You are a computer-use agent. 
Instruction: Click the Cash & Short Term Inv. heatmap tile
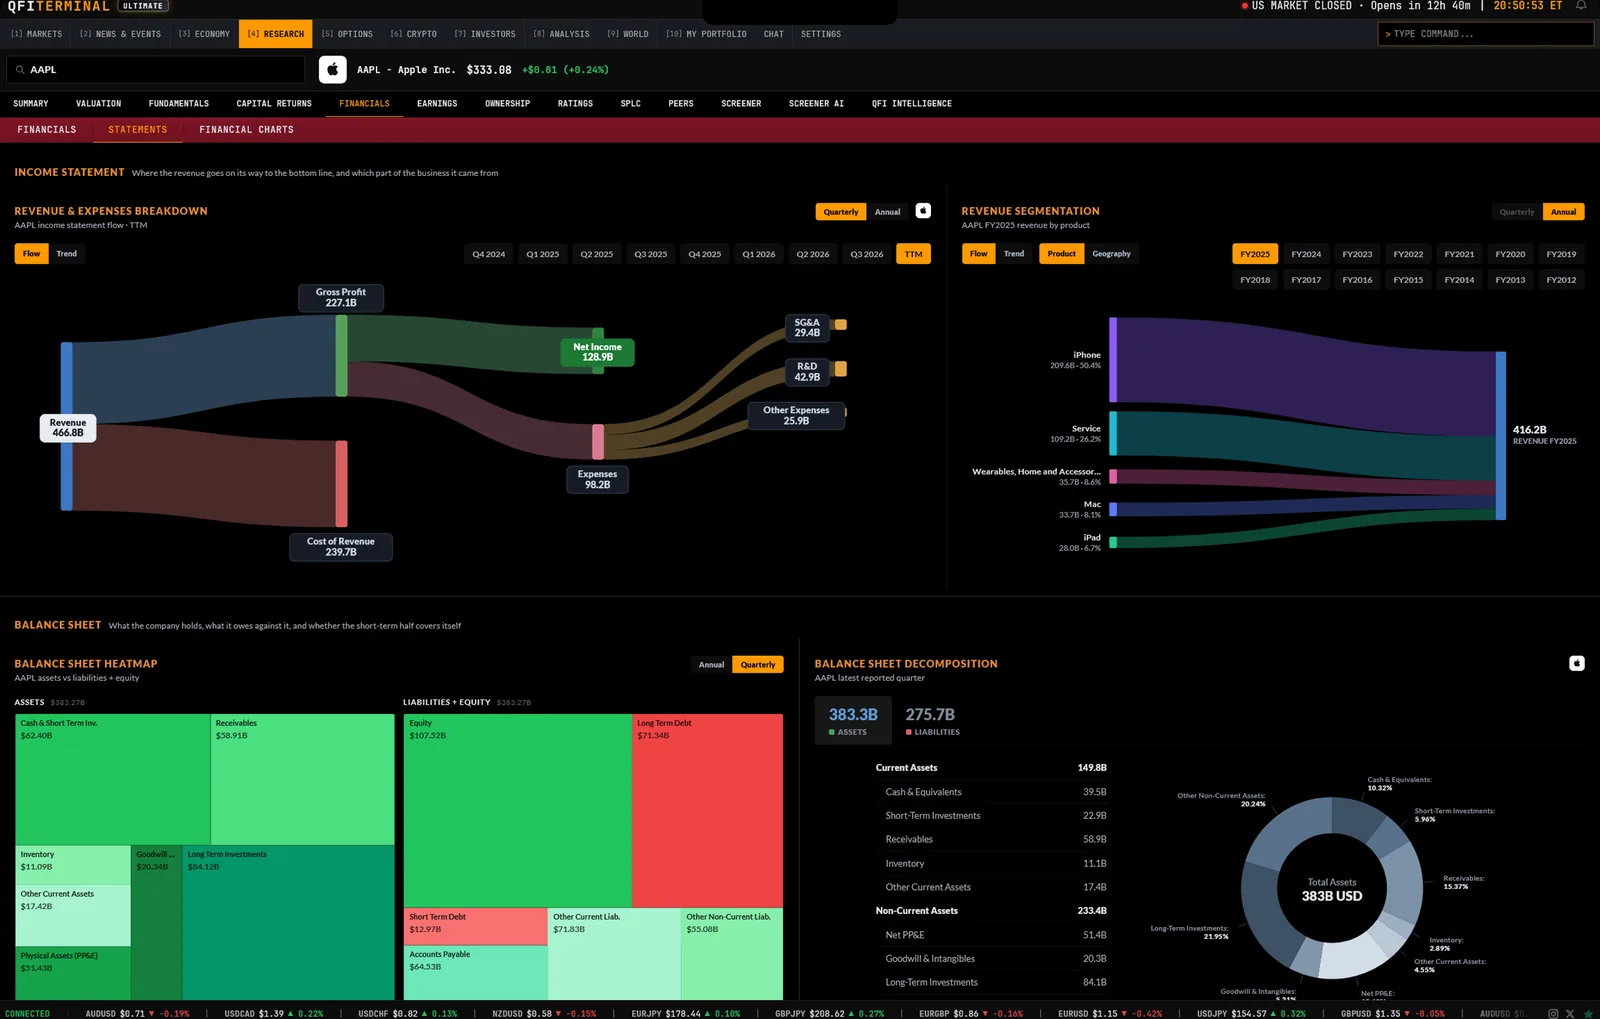113,780
